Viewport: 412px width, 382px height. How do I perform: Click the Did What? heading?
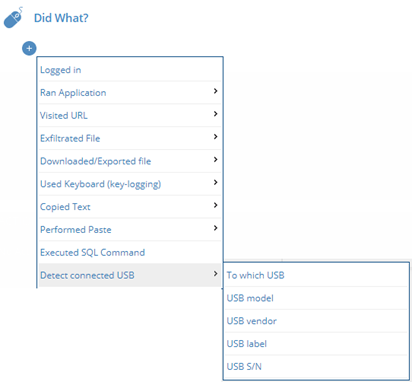[61, 18]
